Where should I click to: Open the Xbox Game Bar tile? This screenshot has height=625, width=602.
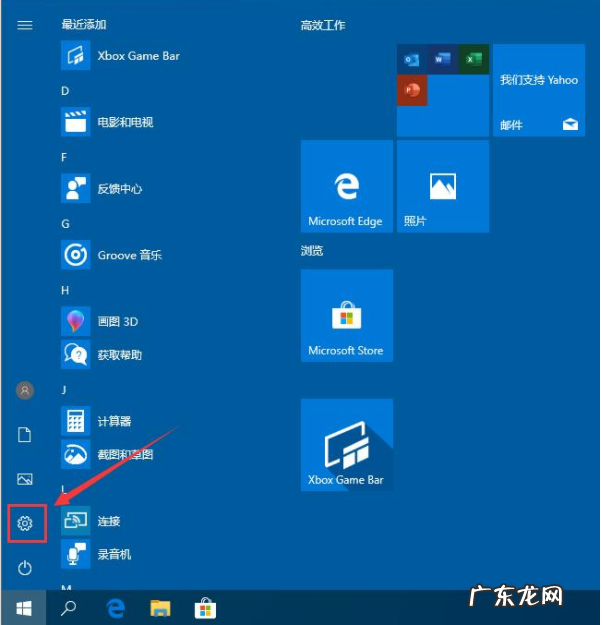click(x=347, y=445)
